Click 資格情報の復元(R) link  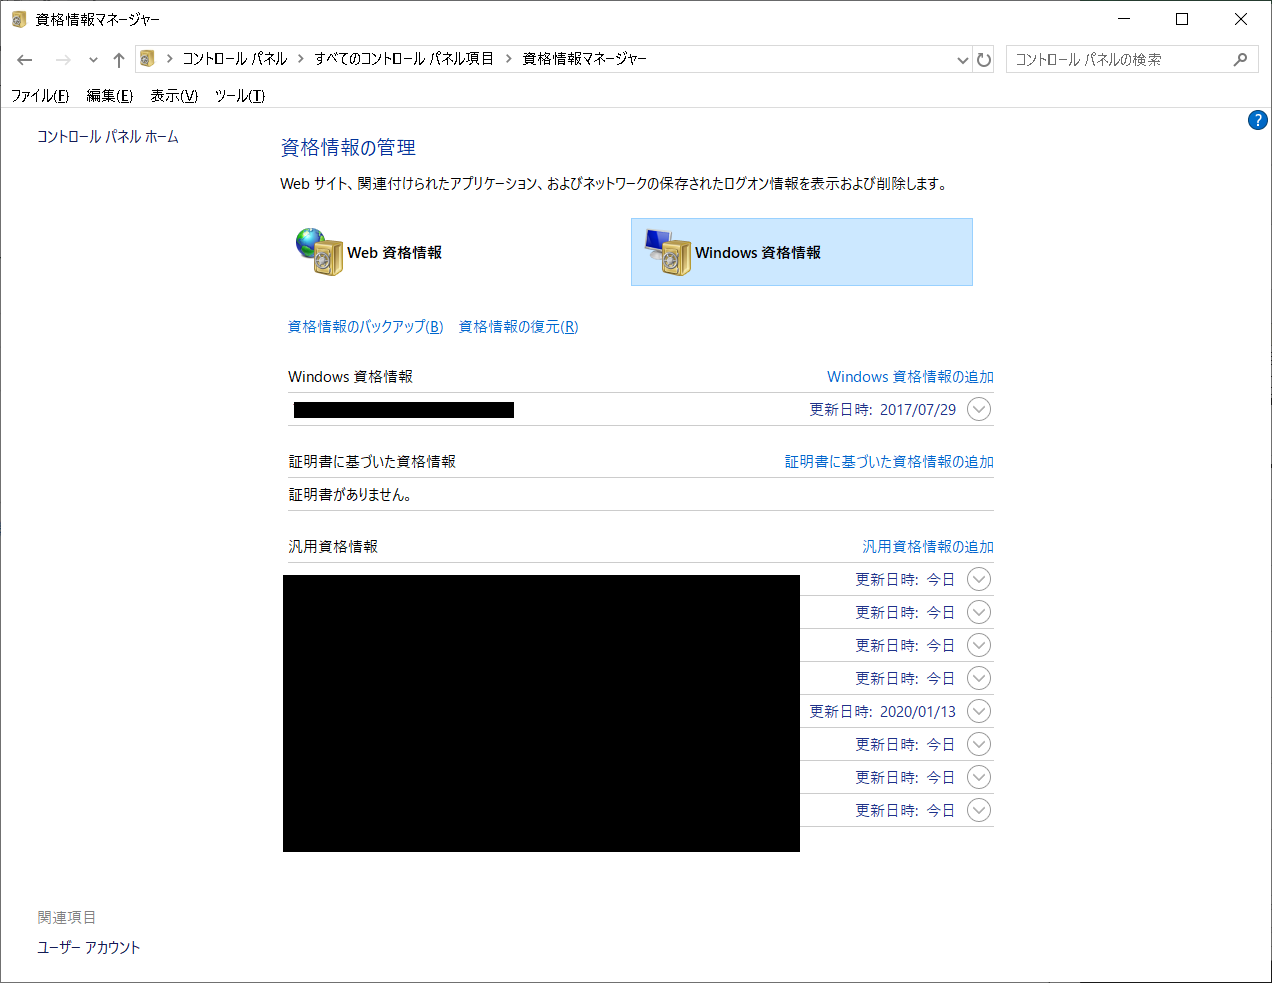tap(518, 327)
